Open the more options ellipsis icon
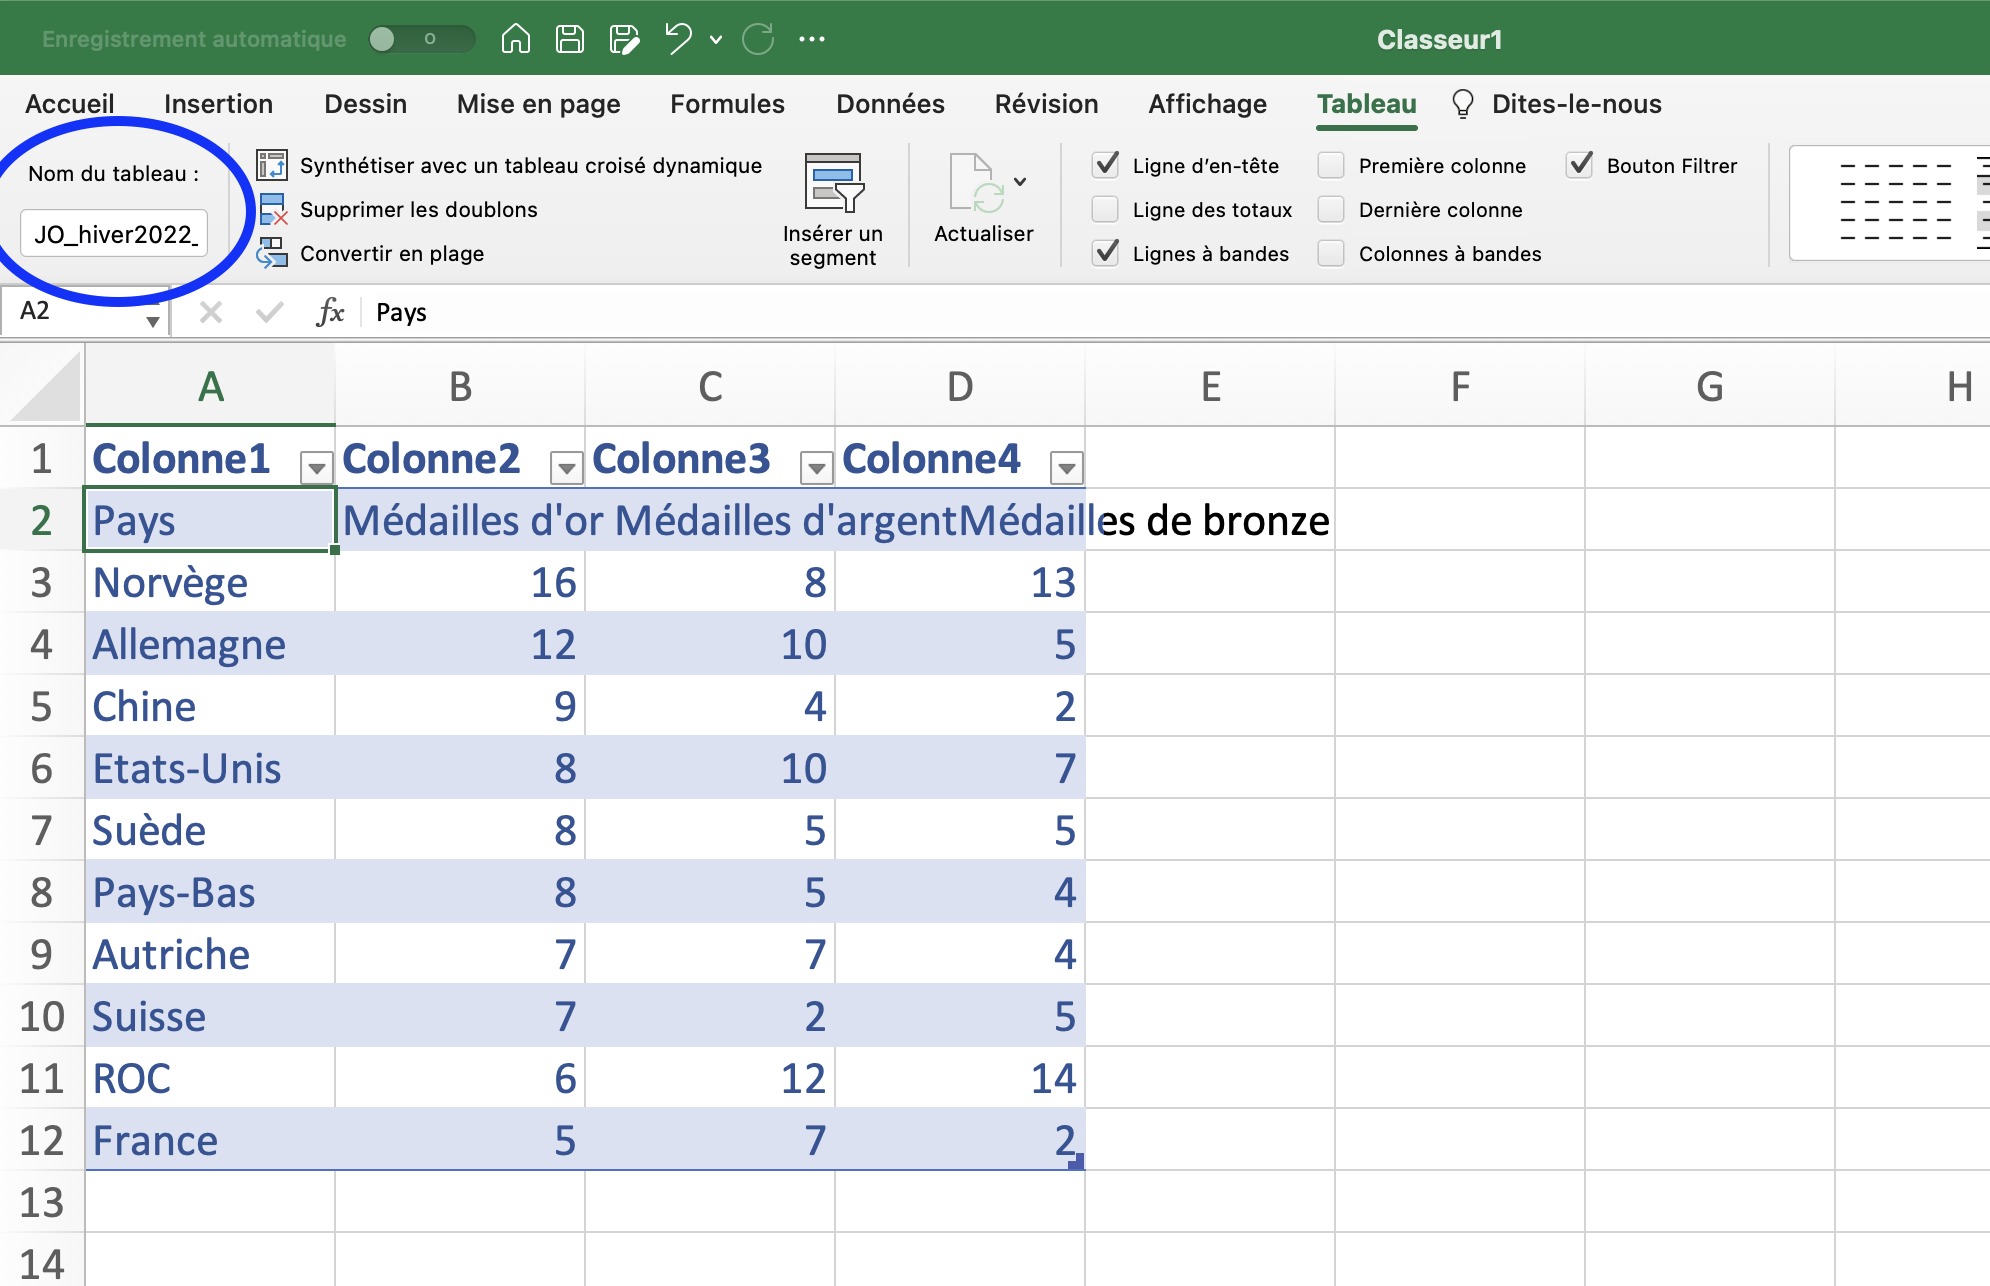The height and width of the screenshot is (1286, 1990). 812,39
